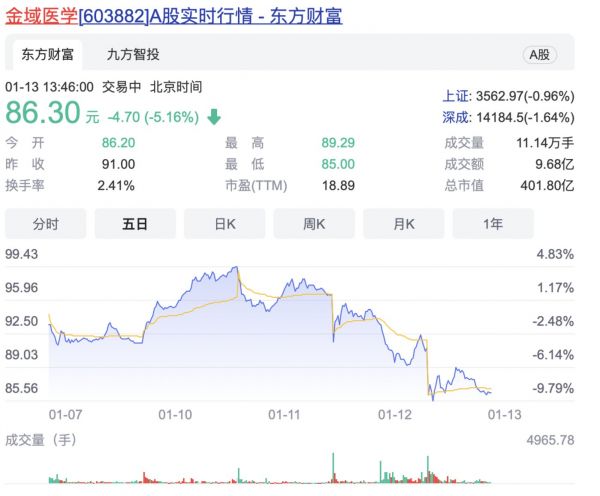Click the current price 86.30

[43, 114]
